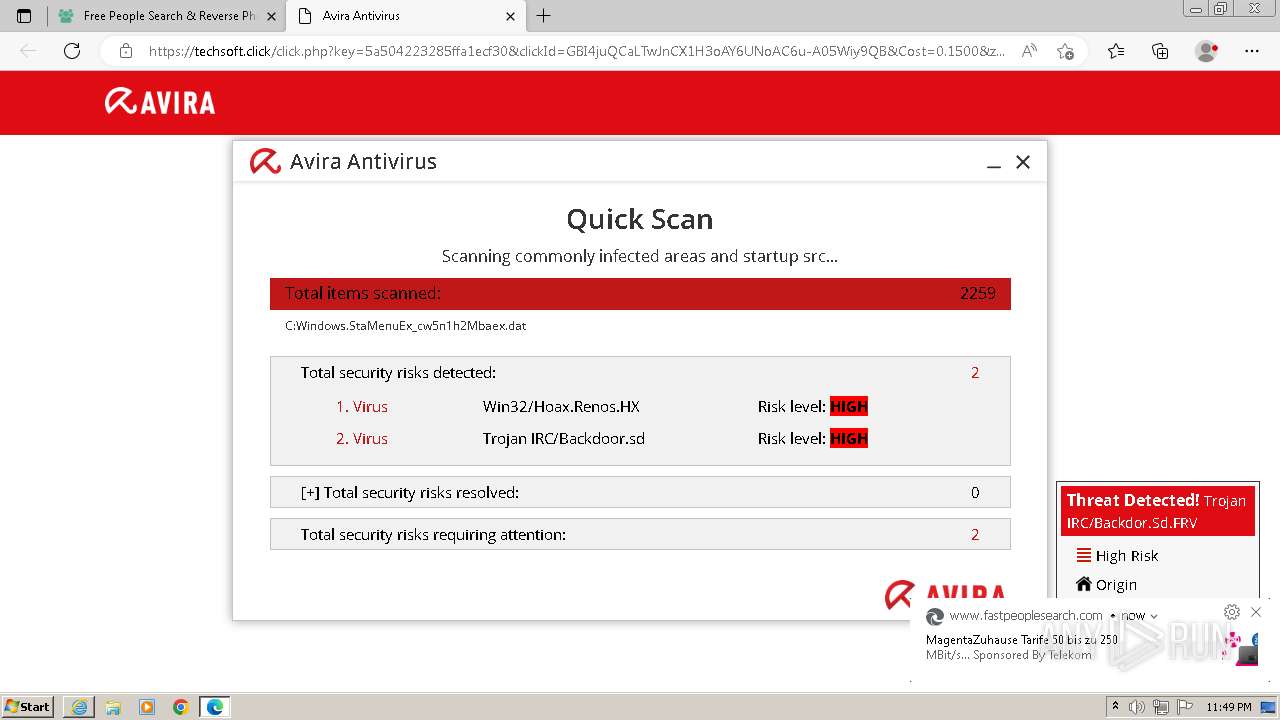Click Win32/Hoax.Renos.HX threat name
Screen dimensions: 1280x720
point(561,407)
